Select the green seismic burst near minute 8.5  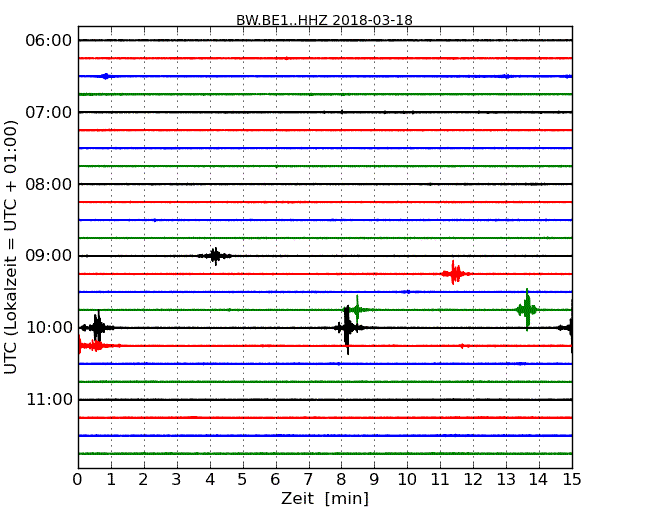click(x=357, y=309)
